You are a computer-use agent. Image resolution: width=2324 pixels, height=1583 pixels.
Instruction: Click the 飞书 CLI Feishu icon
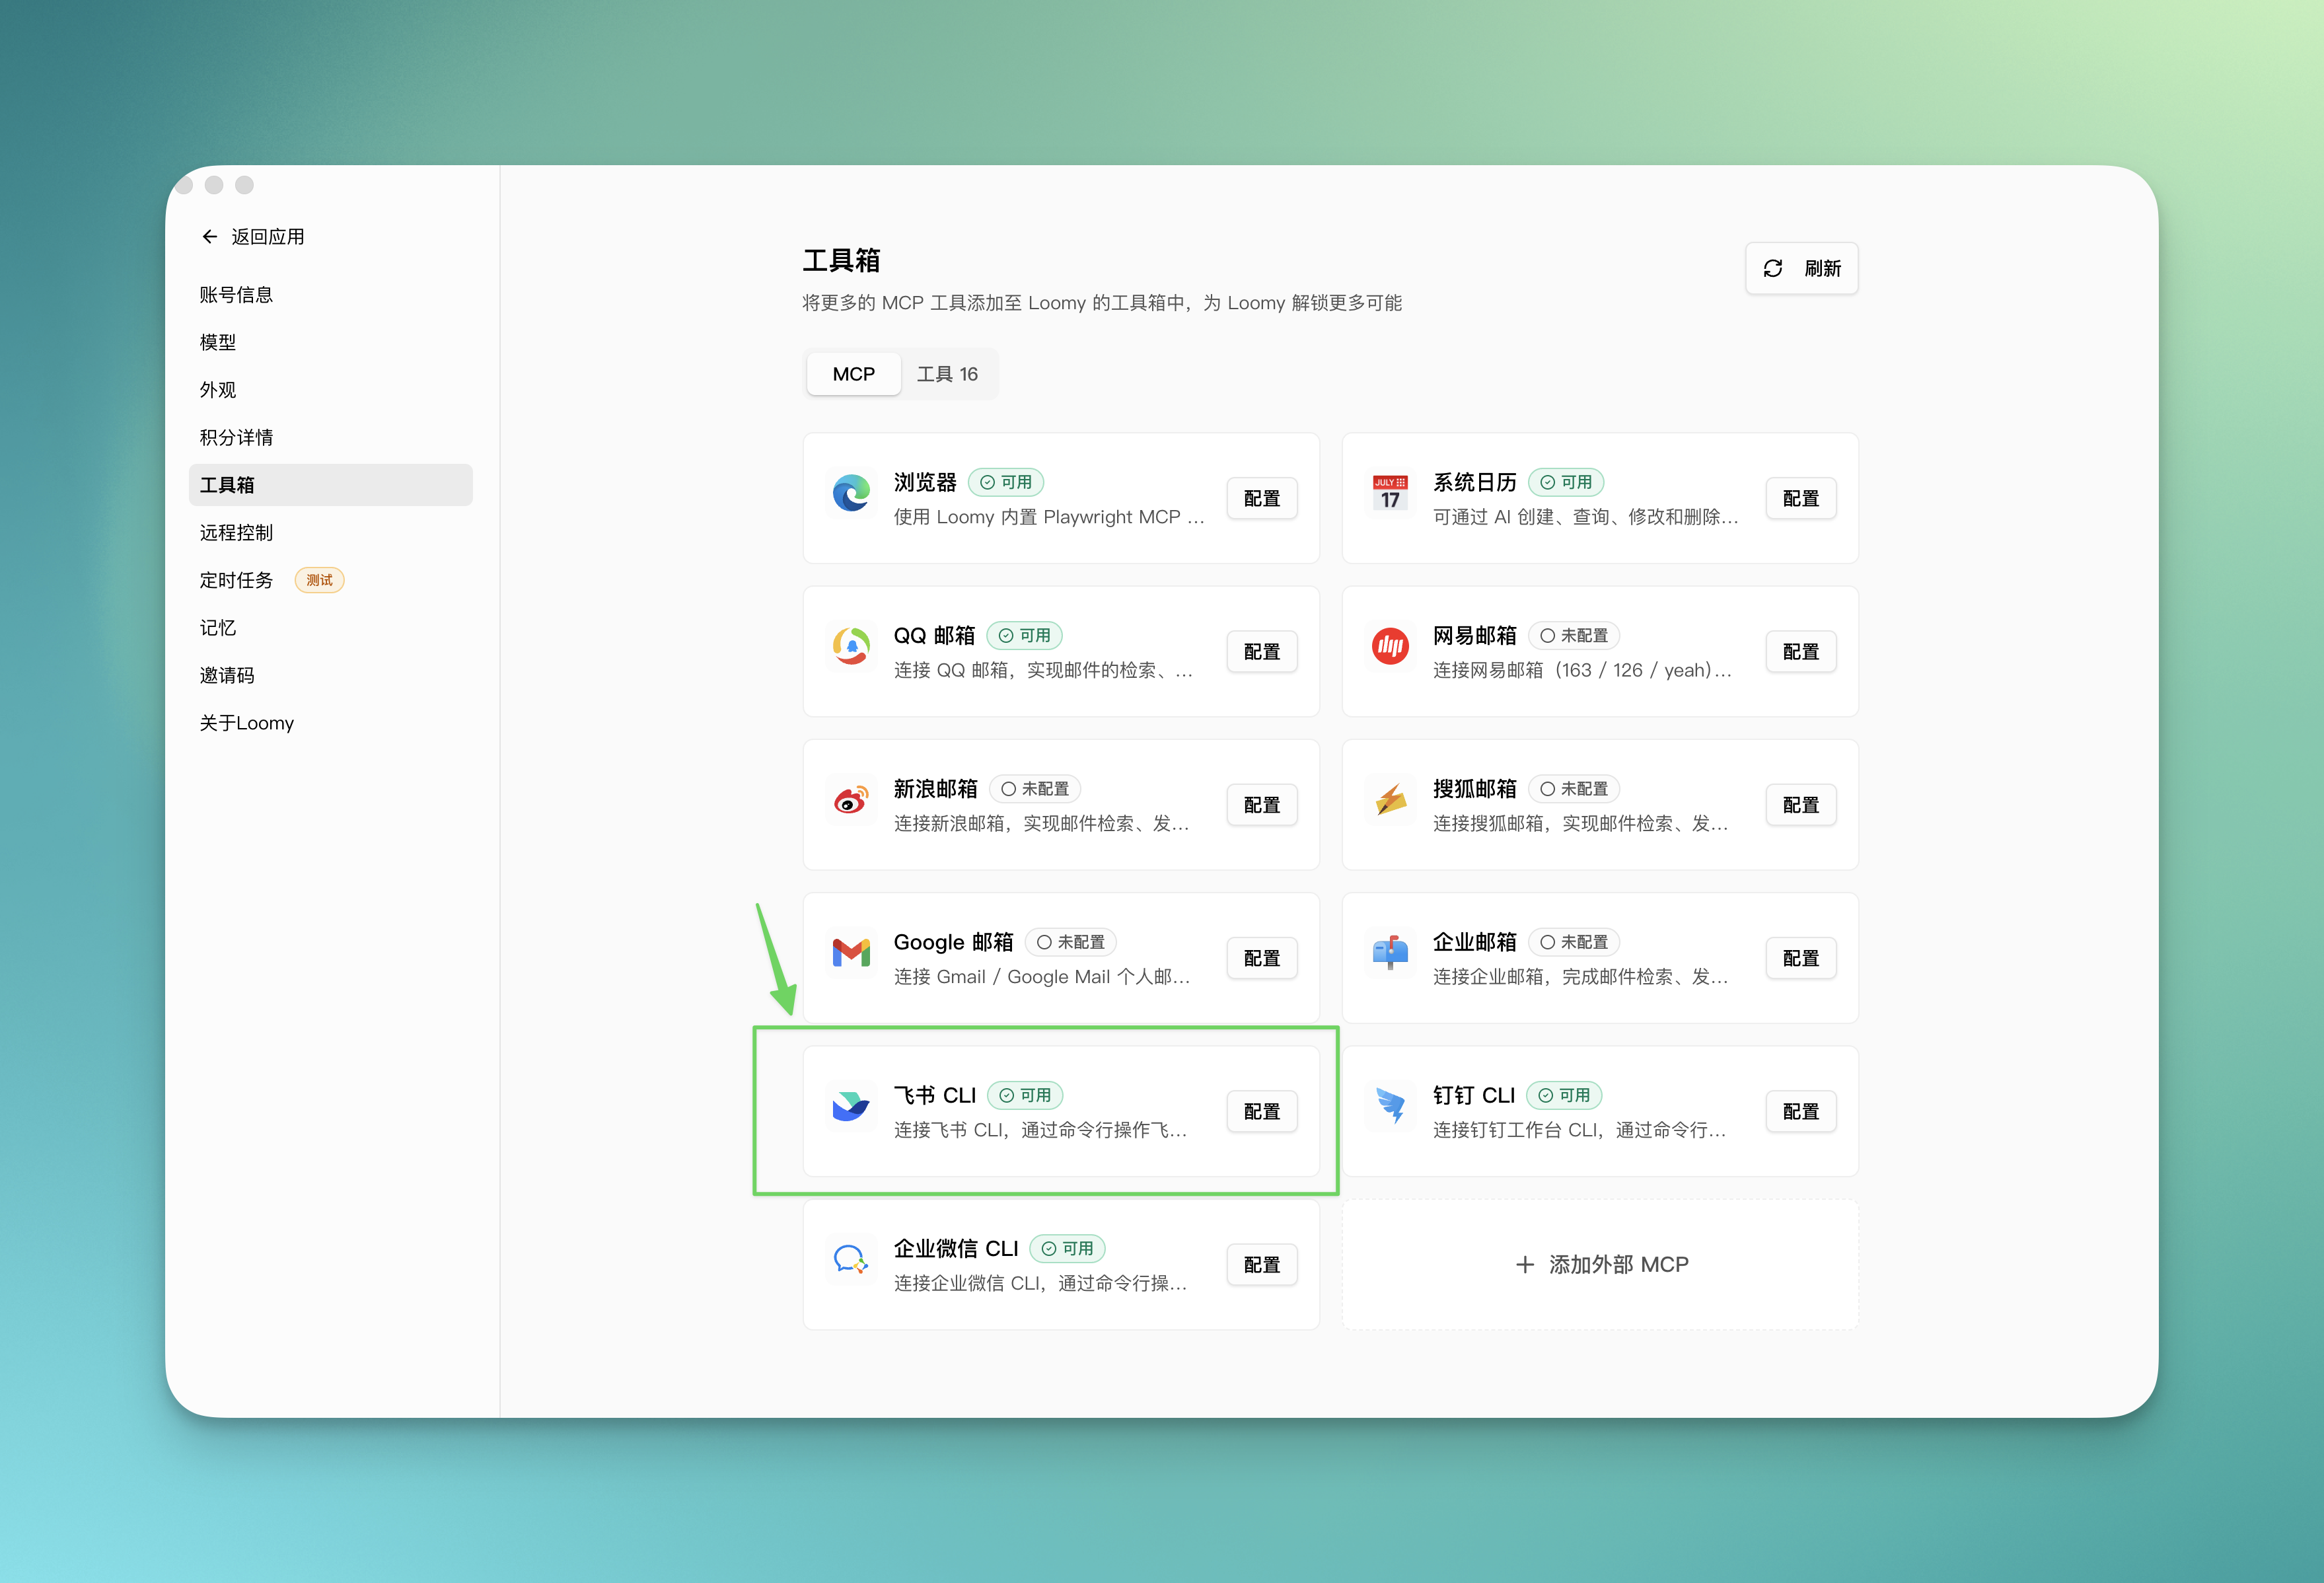click(x=851, y=1106)
